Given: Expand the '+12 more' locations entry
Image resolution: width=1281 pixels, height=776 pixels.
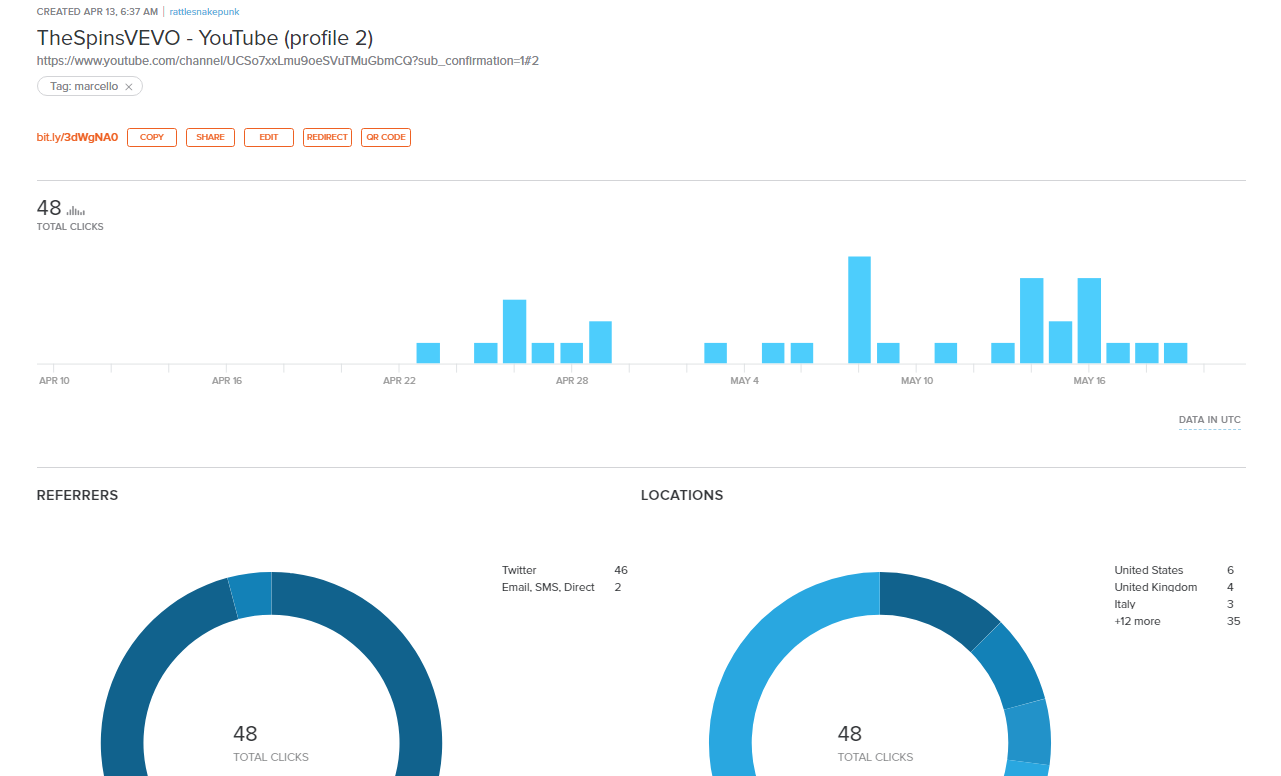Looking at the screenshot, I should [x=1138, y=621].
